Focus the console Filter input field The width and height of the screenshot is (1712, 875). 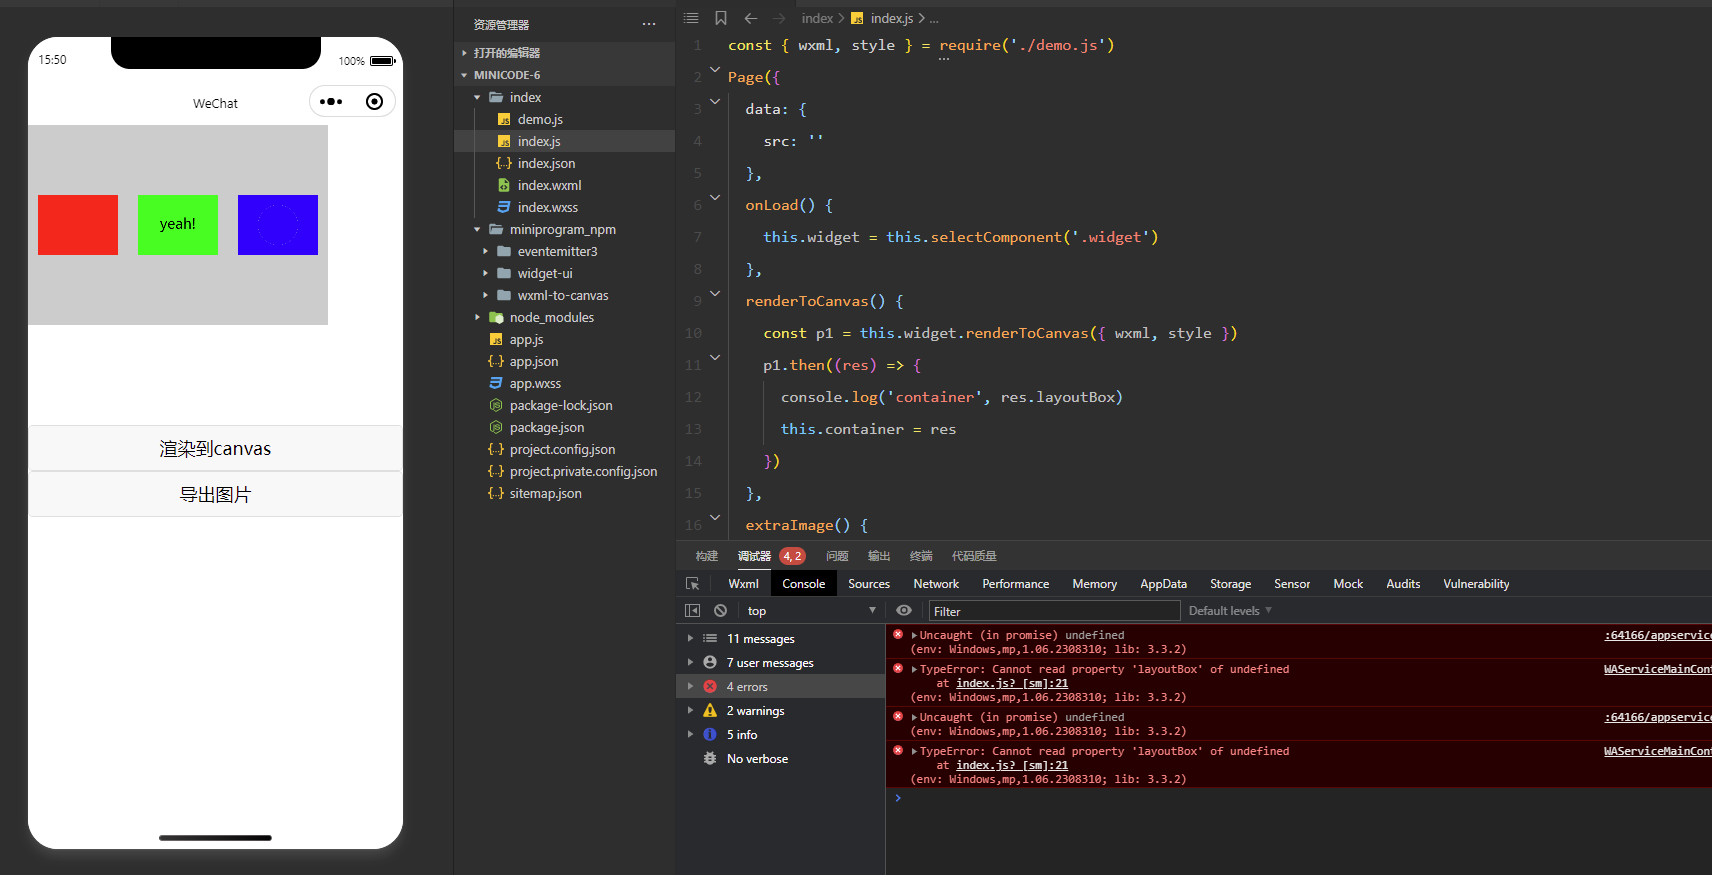(1054, 611)
